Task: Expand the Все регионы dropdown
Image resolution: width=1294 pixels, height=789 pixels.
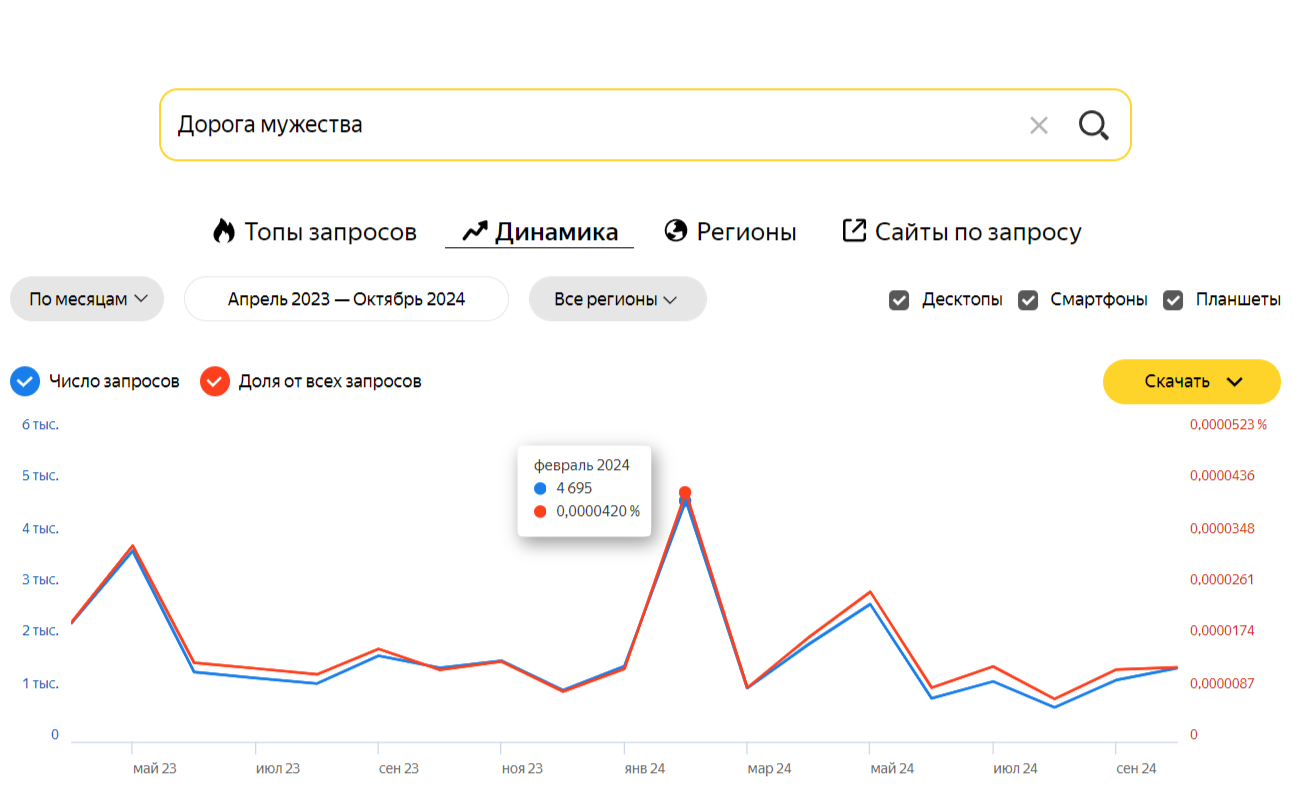Action: [617, 299]
